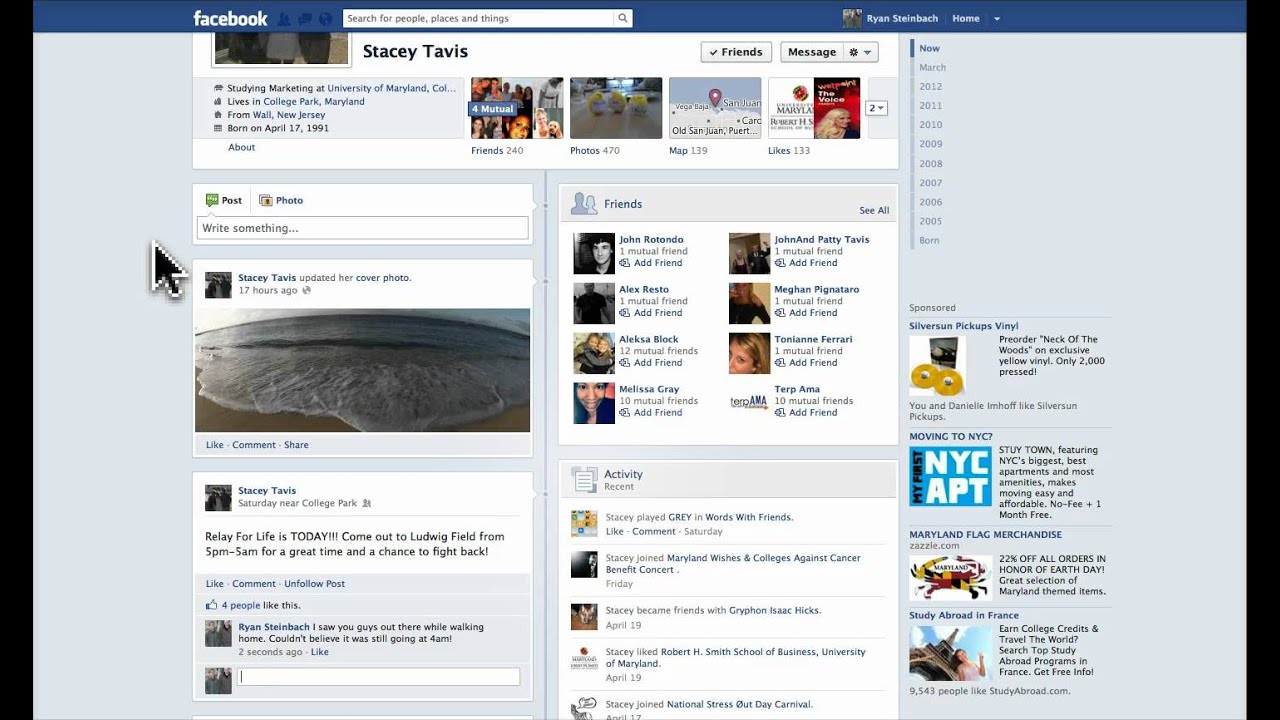Click the Write something text box
Viewport: 1280px width, 720px height.
point(362,228)
